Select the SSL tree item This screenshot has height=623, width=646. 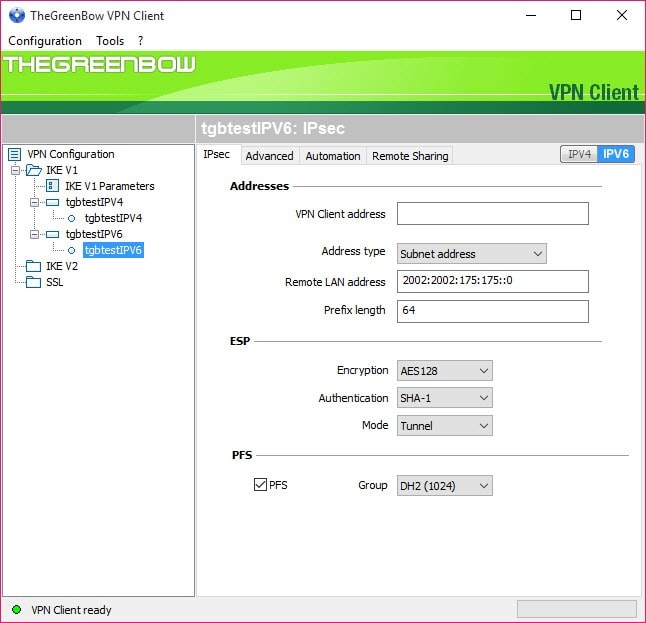(x=54, y=282)
